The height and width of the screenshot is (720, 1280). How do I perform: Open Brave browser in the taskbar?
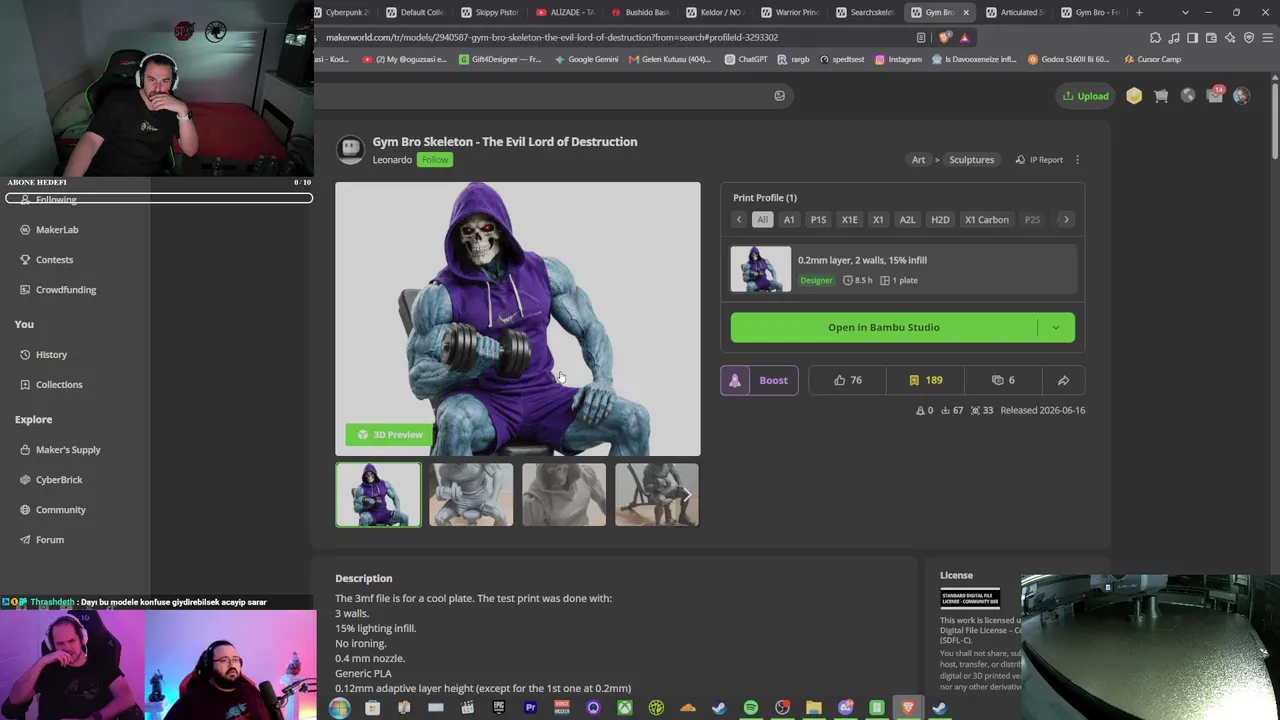tap(908, 708)
